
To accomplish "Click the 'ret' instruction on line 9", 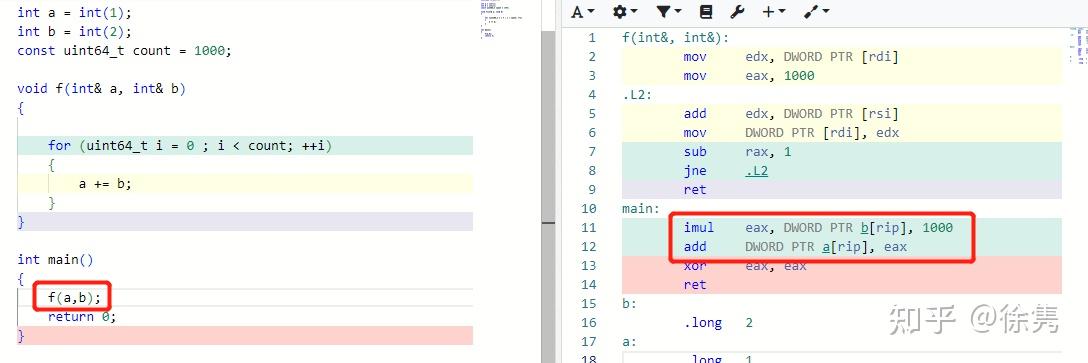I will (695, 189).
